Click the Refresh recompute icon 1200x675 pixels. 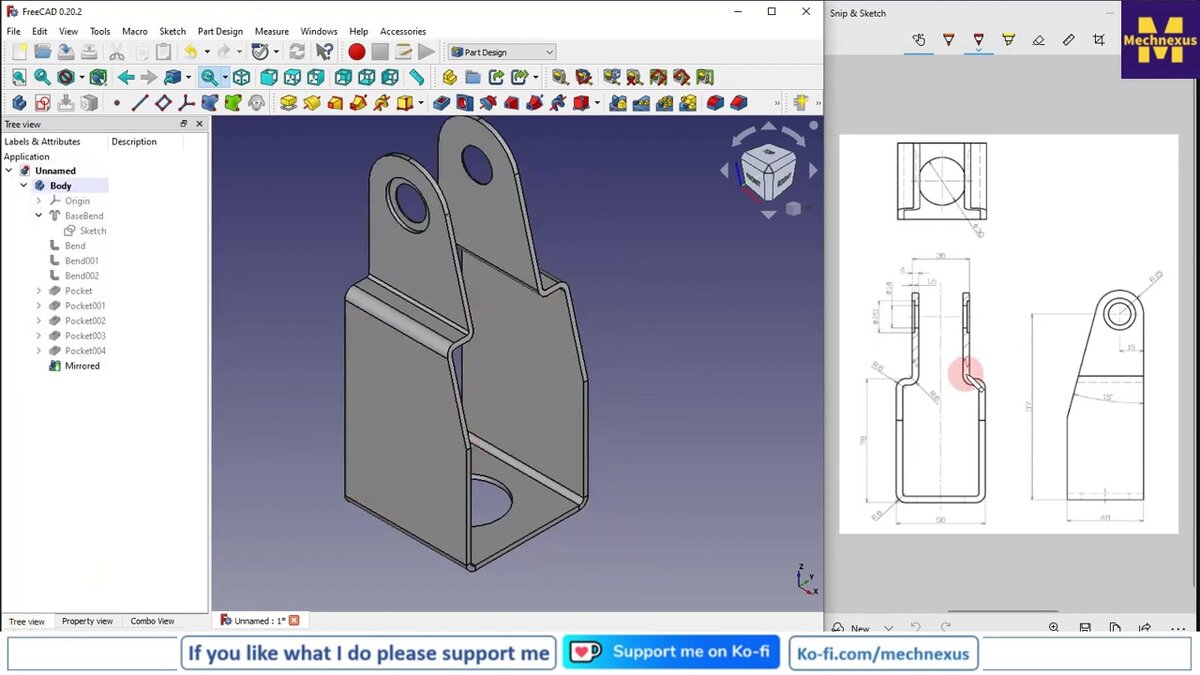297,52
